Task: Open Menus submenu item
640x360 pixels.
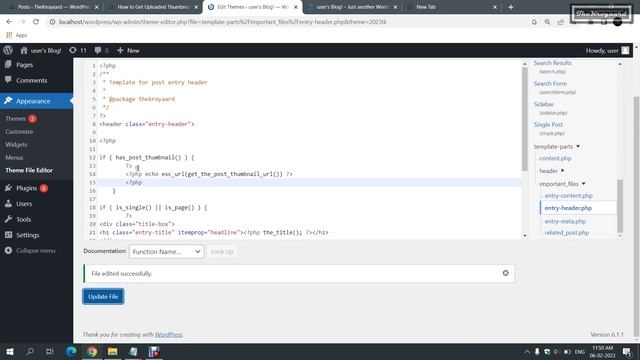Action: (x=14, y=157)
